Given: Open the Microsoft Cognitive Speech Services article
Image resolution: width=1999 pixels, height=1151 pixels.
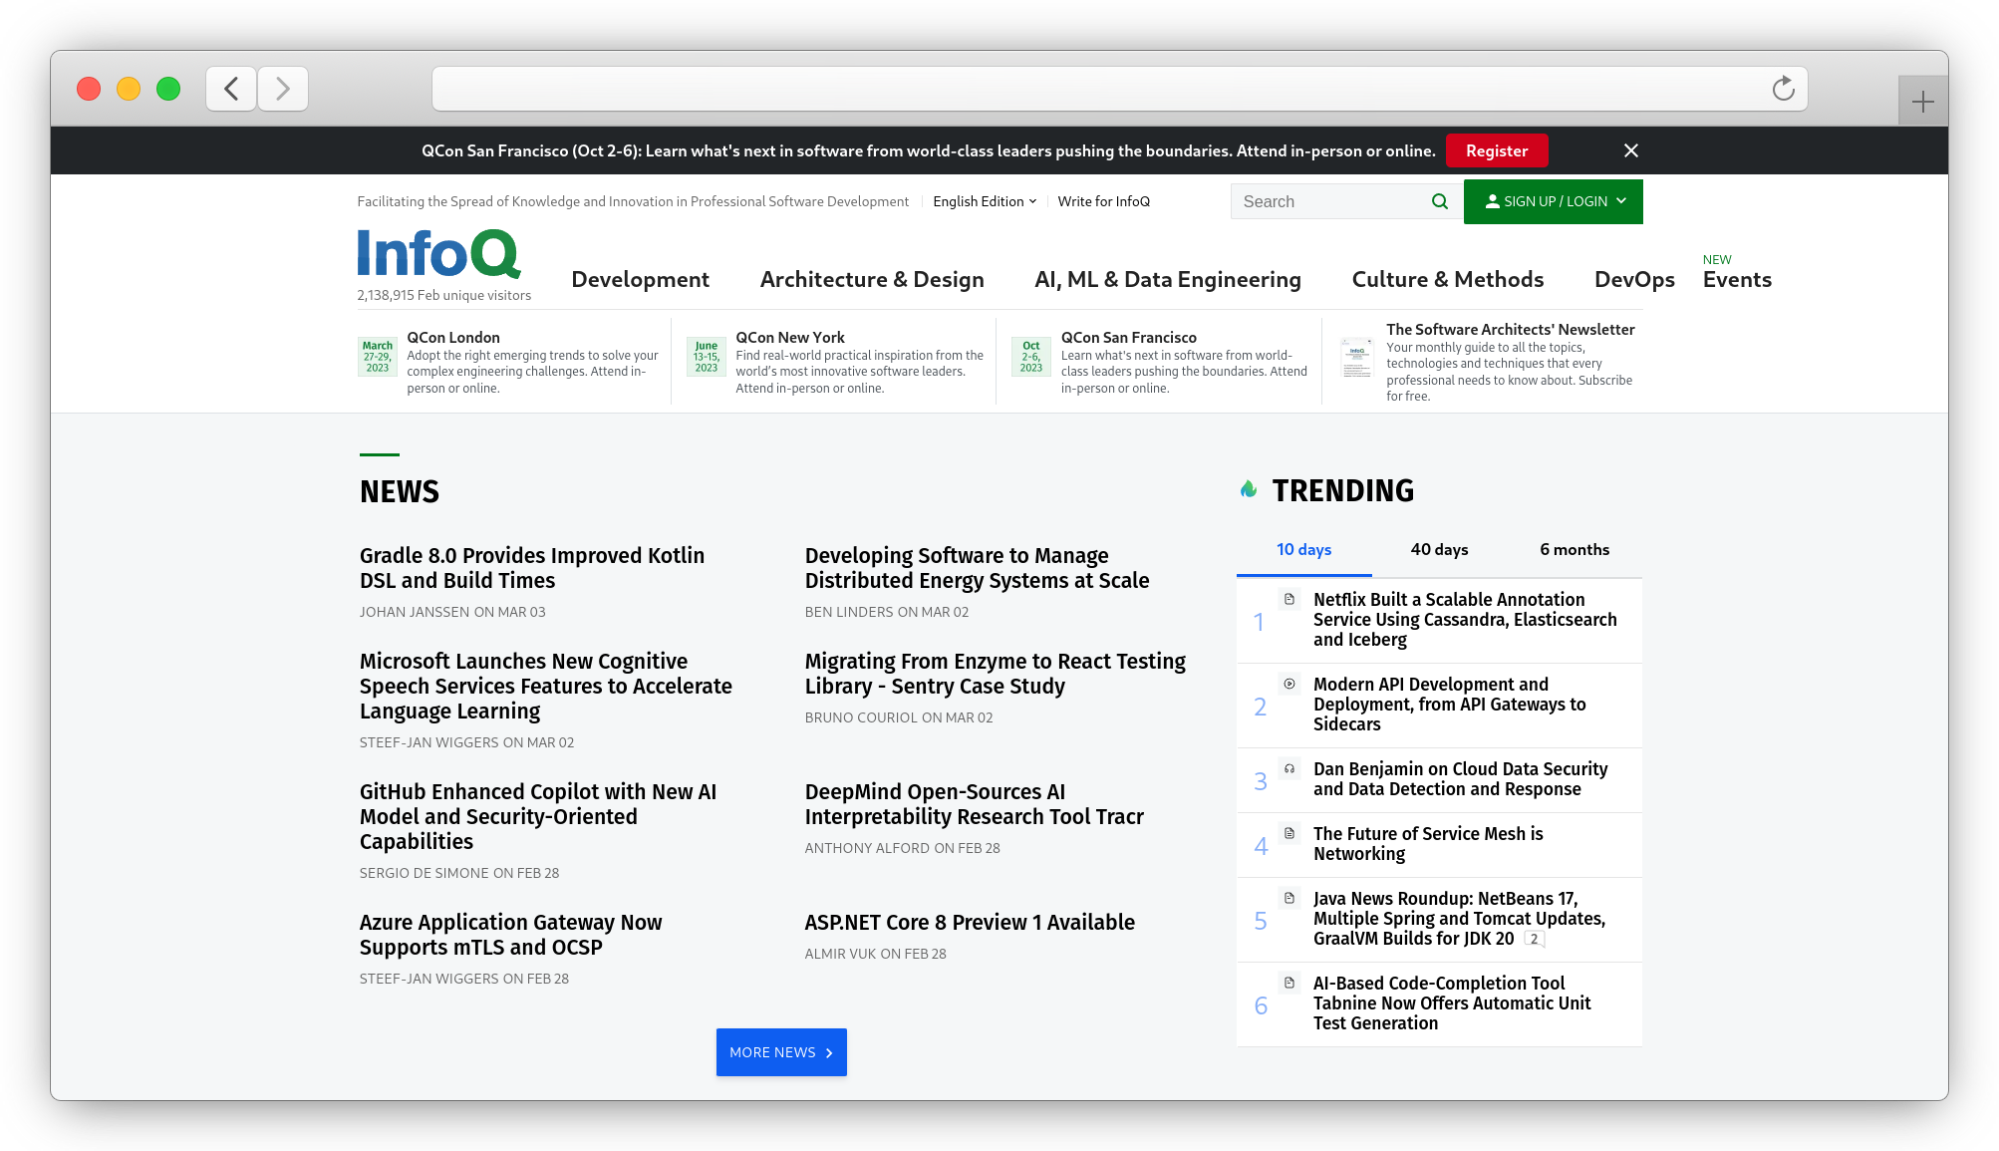Looking at the screenshot, I should pos(546,687).
